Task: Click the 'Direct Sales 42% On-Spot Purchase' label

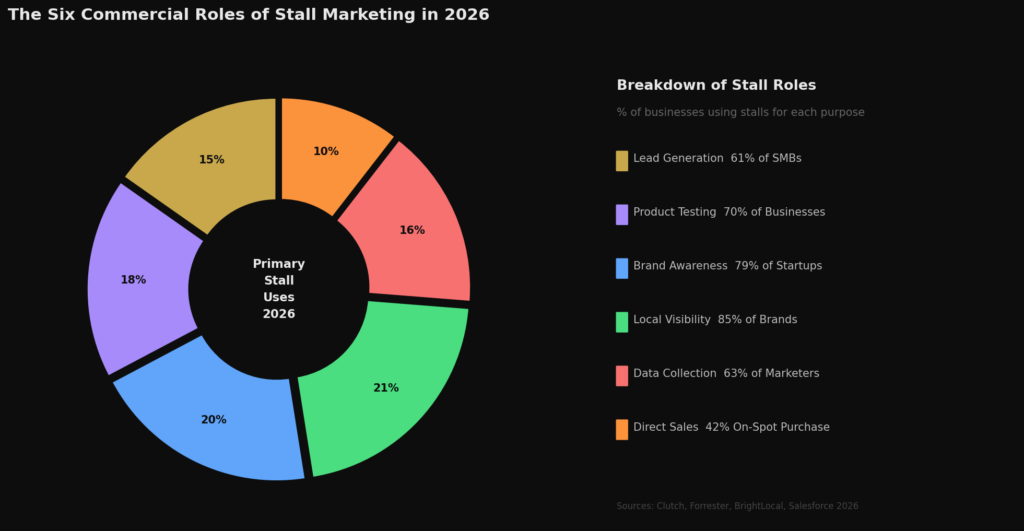Action: pos(731,427)
